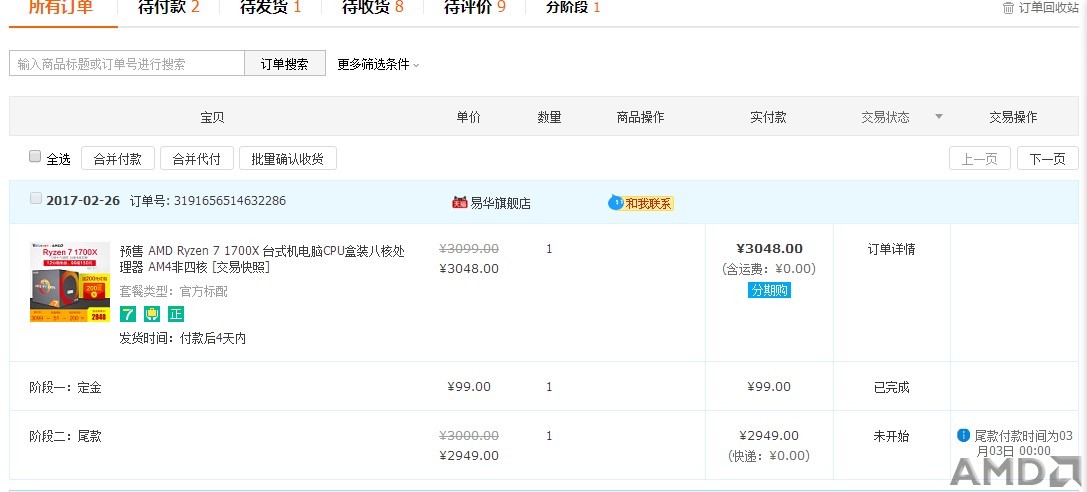Viewport: 1087px width, 492px height.
Task: Switch to 分阶段 tab
Action: click(573, 8)
